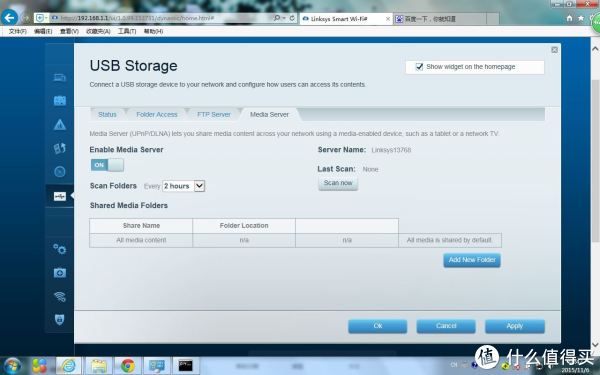
Task: Click the browser Back arrow button
Action: (x=9, y=18)
